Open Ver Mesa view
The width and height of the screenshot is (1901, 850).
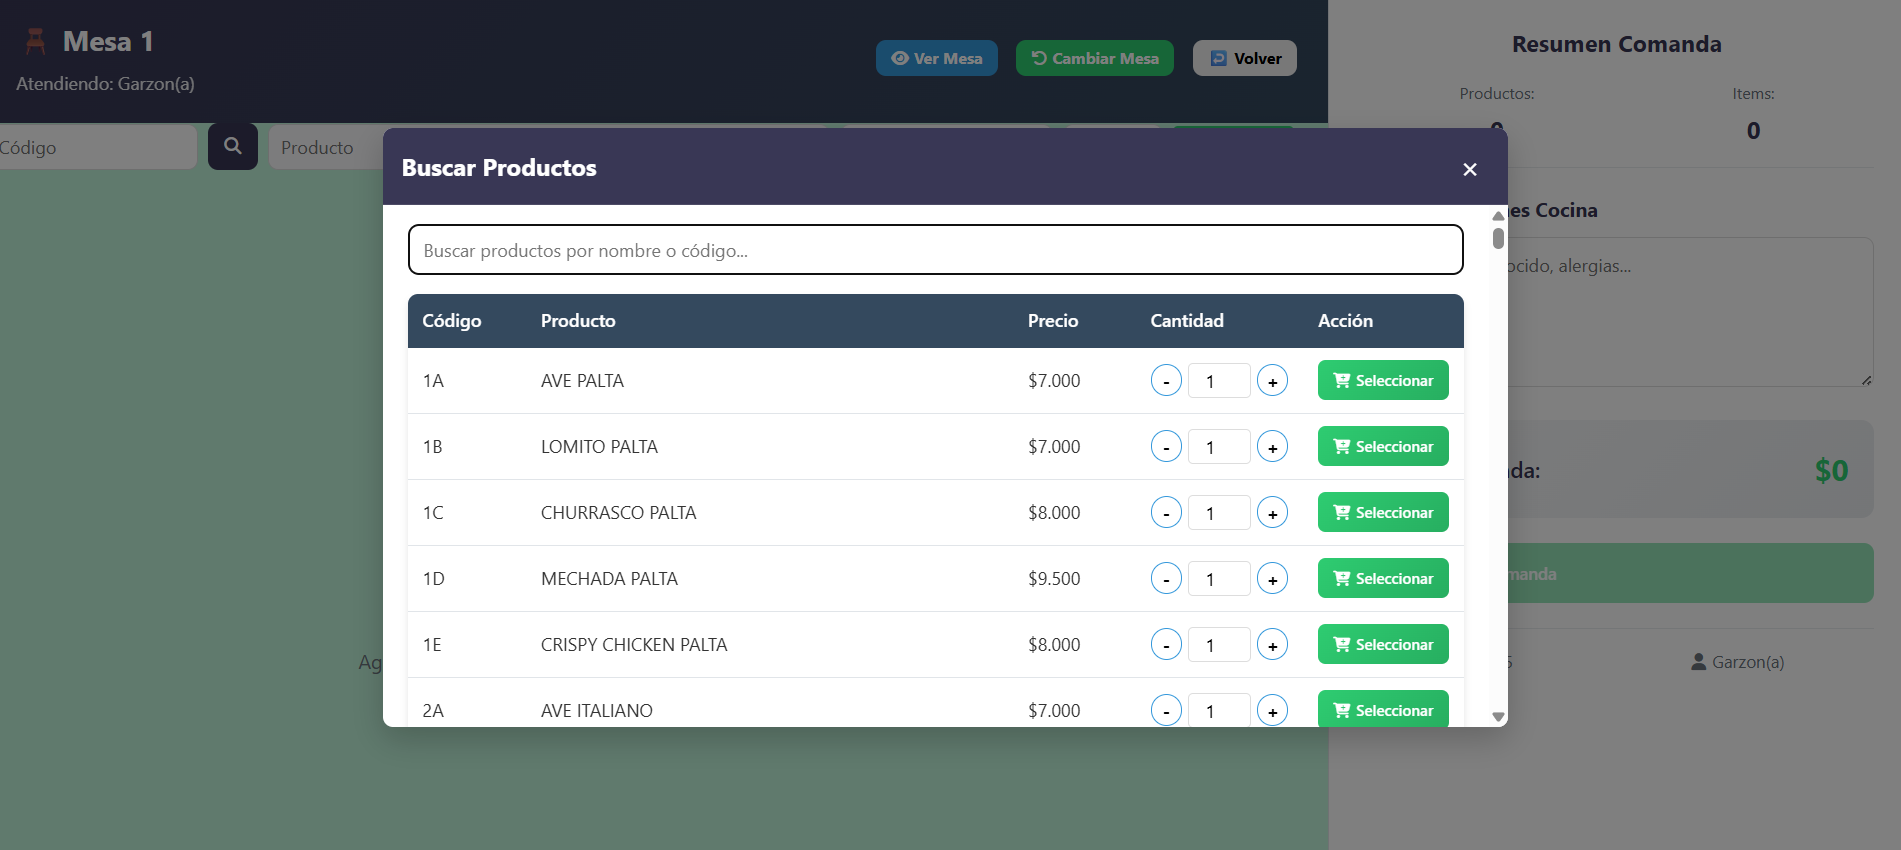(936, 58)
